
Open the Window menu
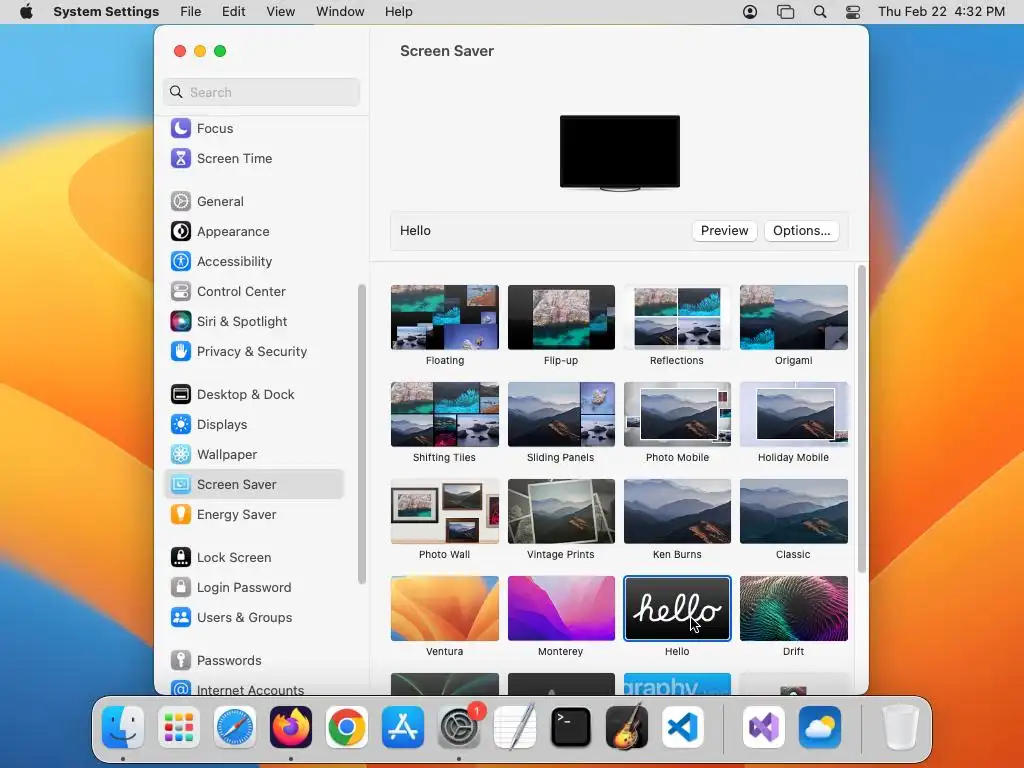pyautogui.click(x=340, y=12)
